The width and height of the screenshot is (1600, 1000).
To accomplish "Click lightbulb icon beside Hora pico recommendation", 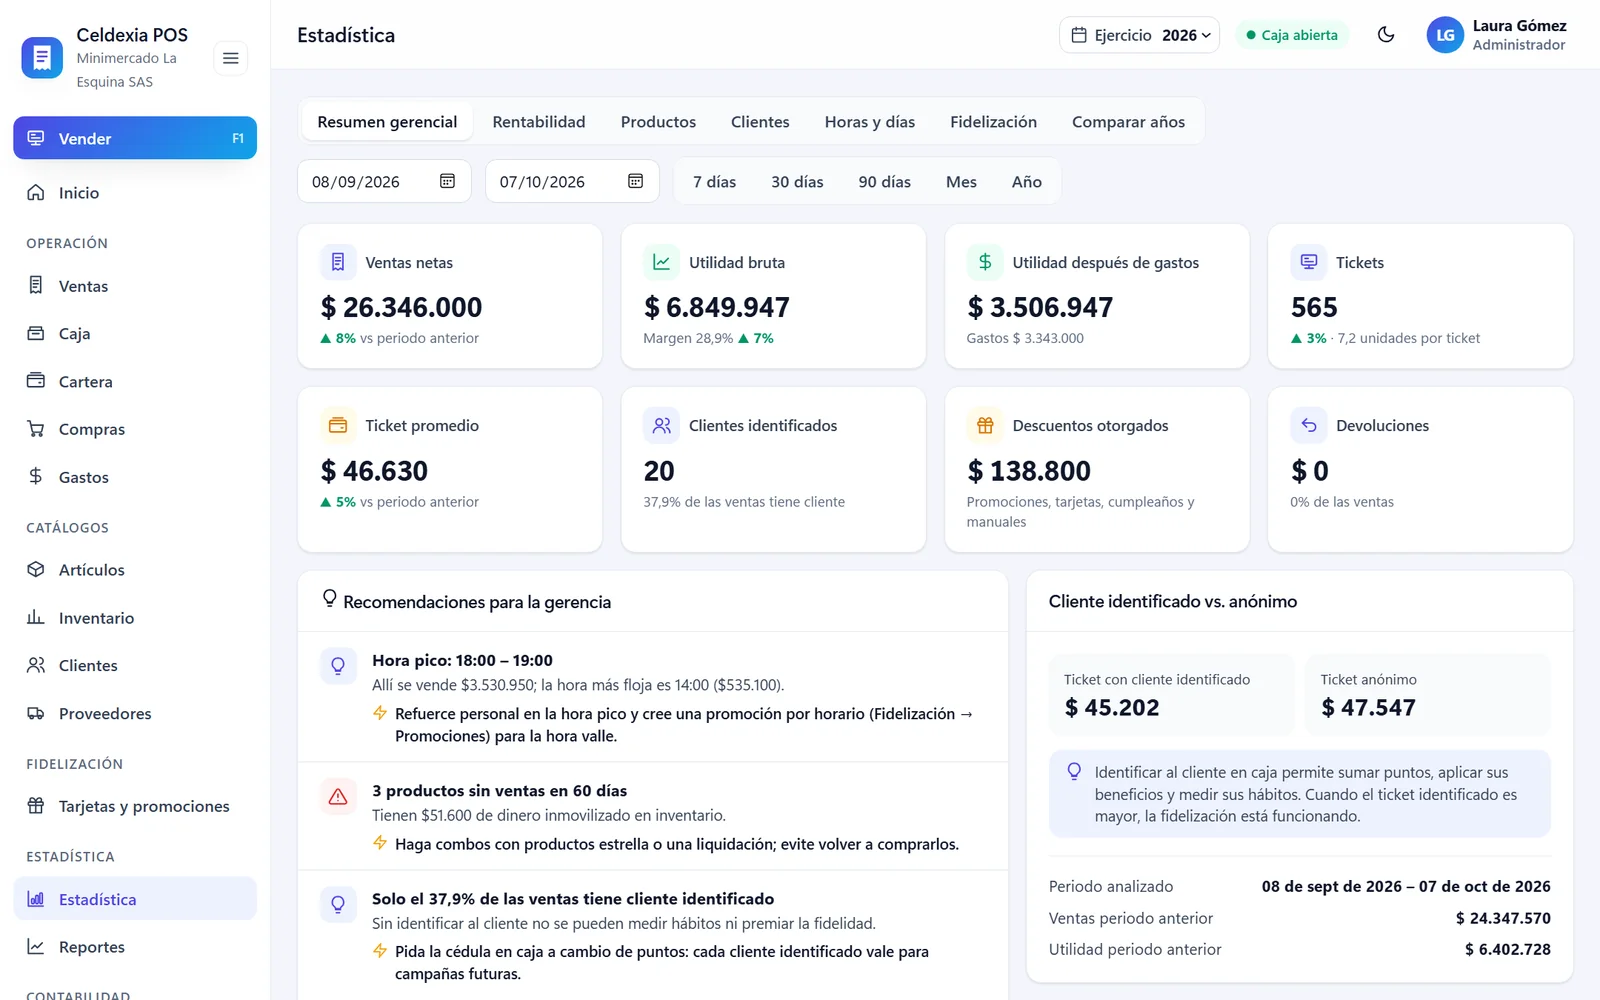I will [x=338, y=666].
